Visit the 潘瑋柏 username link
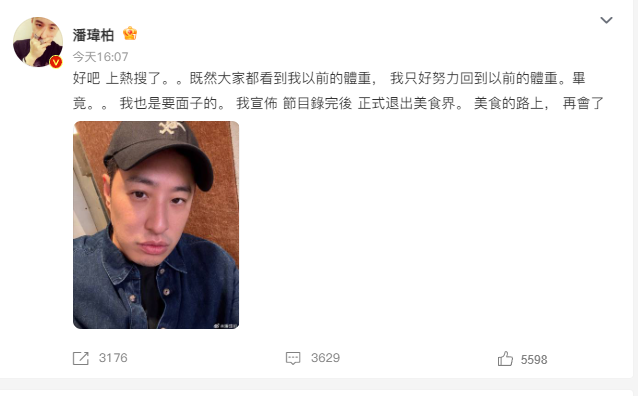 (x=93, y=35)
